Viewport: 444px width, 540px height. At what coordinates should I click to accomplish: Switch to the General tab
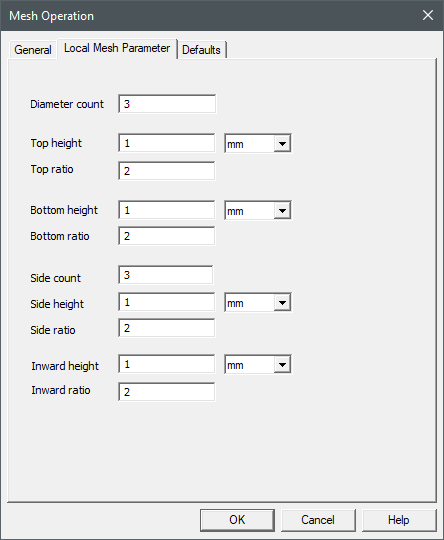click(x=33, y=50)
